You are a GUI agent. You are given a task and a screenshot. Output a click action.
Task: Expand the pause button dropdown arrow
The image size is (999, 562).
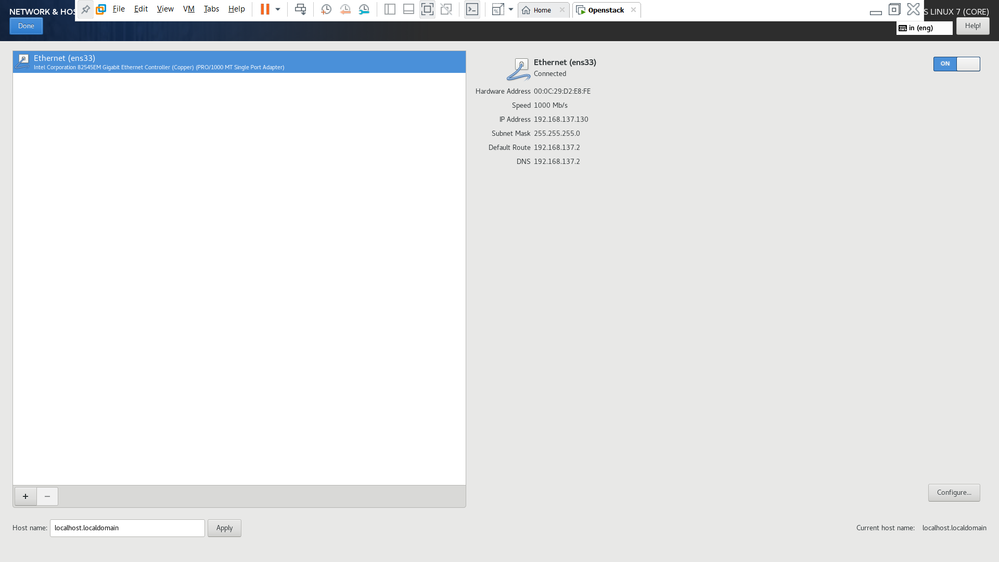[278, 9]
